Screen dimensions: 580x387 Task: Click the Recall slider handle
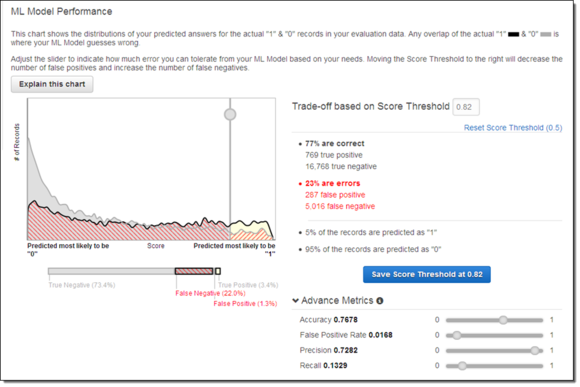click(462, 366)
